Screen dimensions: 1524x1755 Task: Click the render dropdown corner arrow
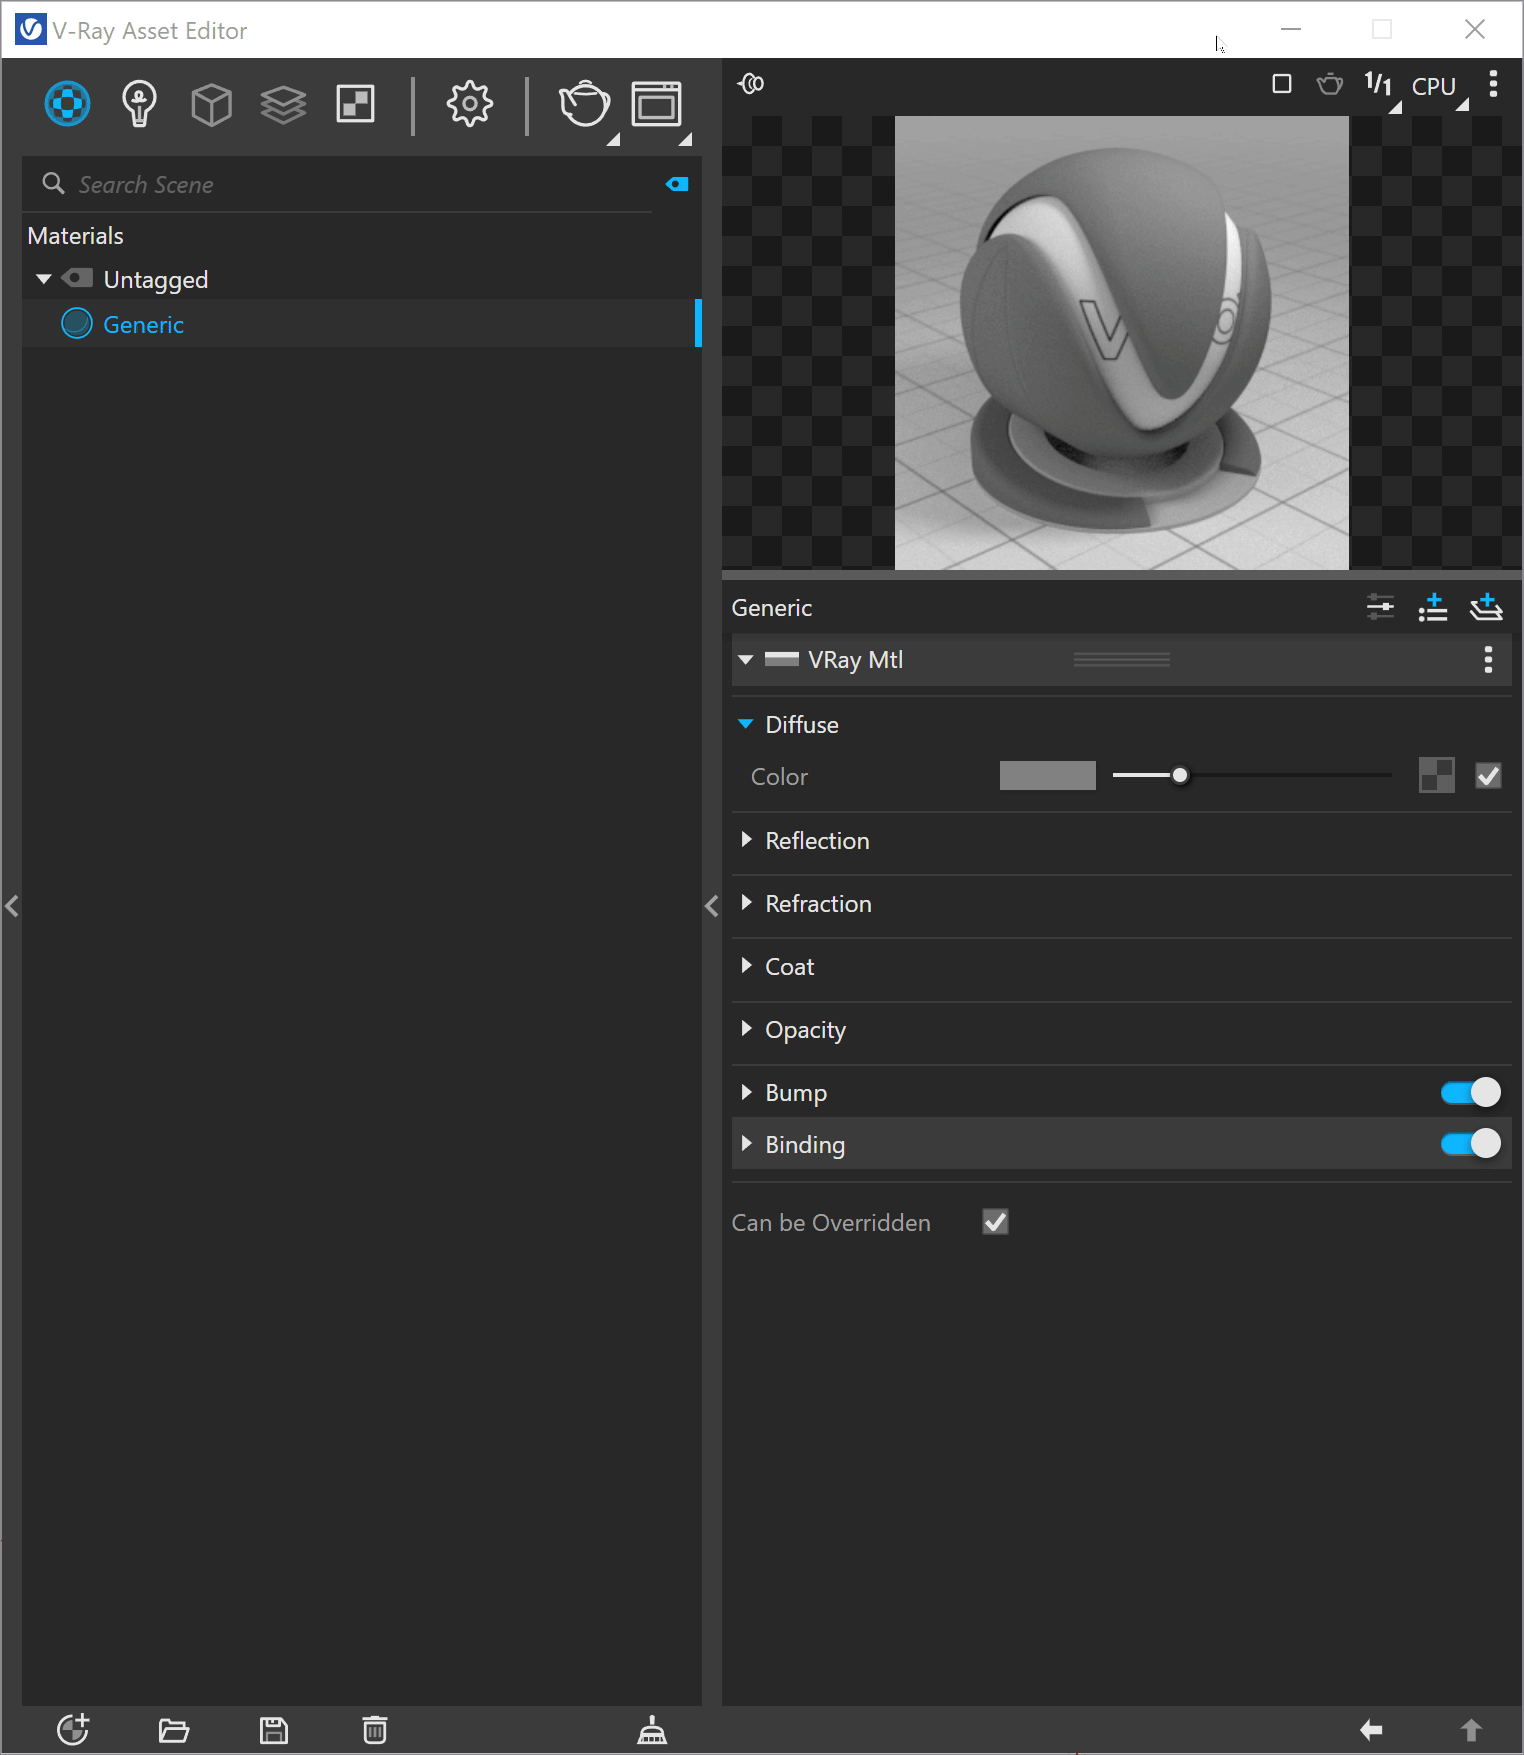pyautogui.click(x=613, y=139)
